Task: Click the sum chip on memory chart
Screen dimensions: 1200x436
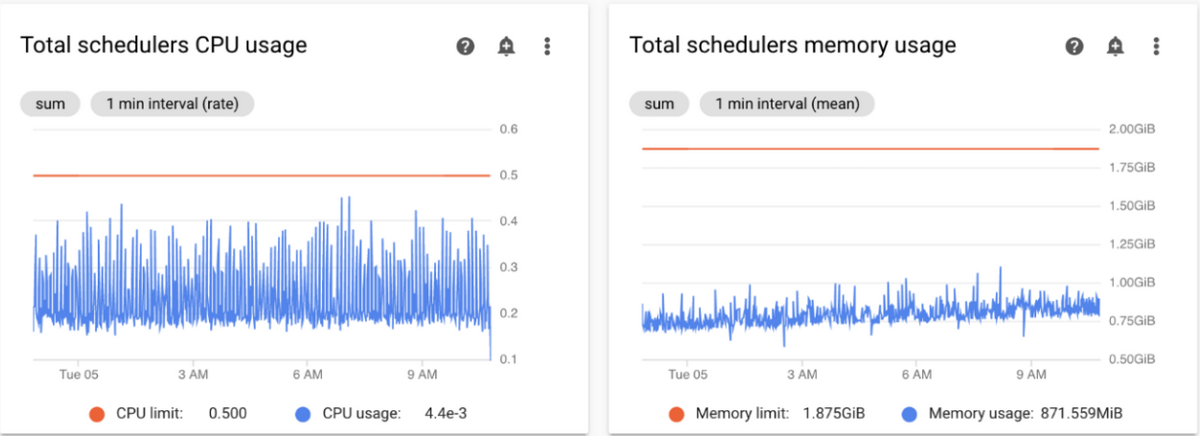Action: coord(659,104)
